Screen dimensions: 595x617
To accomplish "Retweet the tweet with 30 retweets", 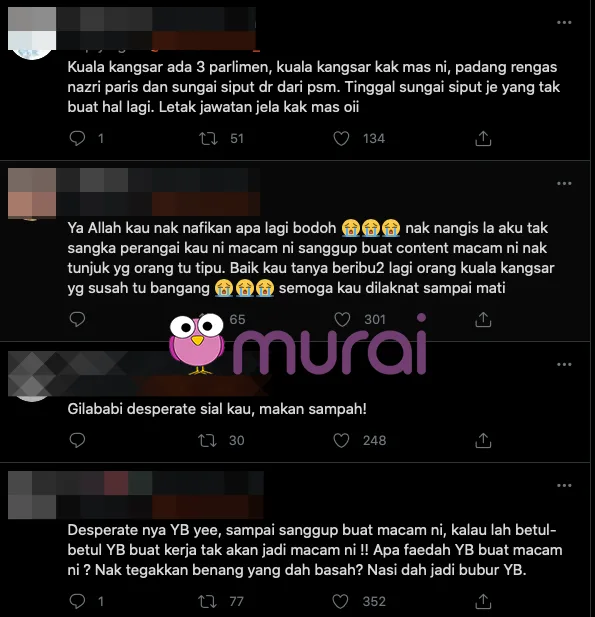I will [207, 440].
